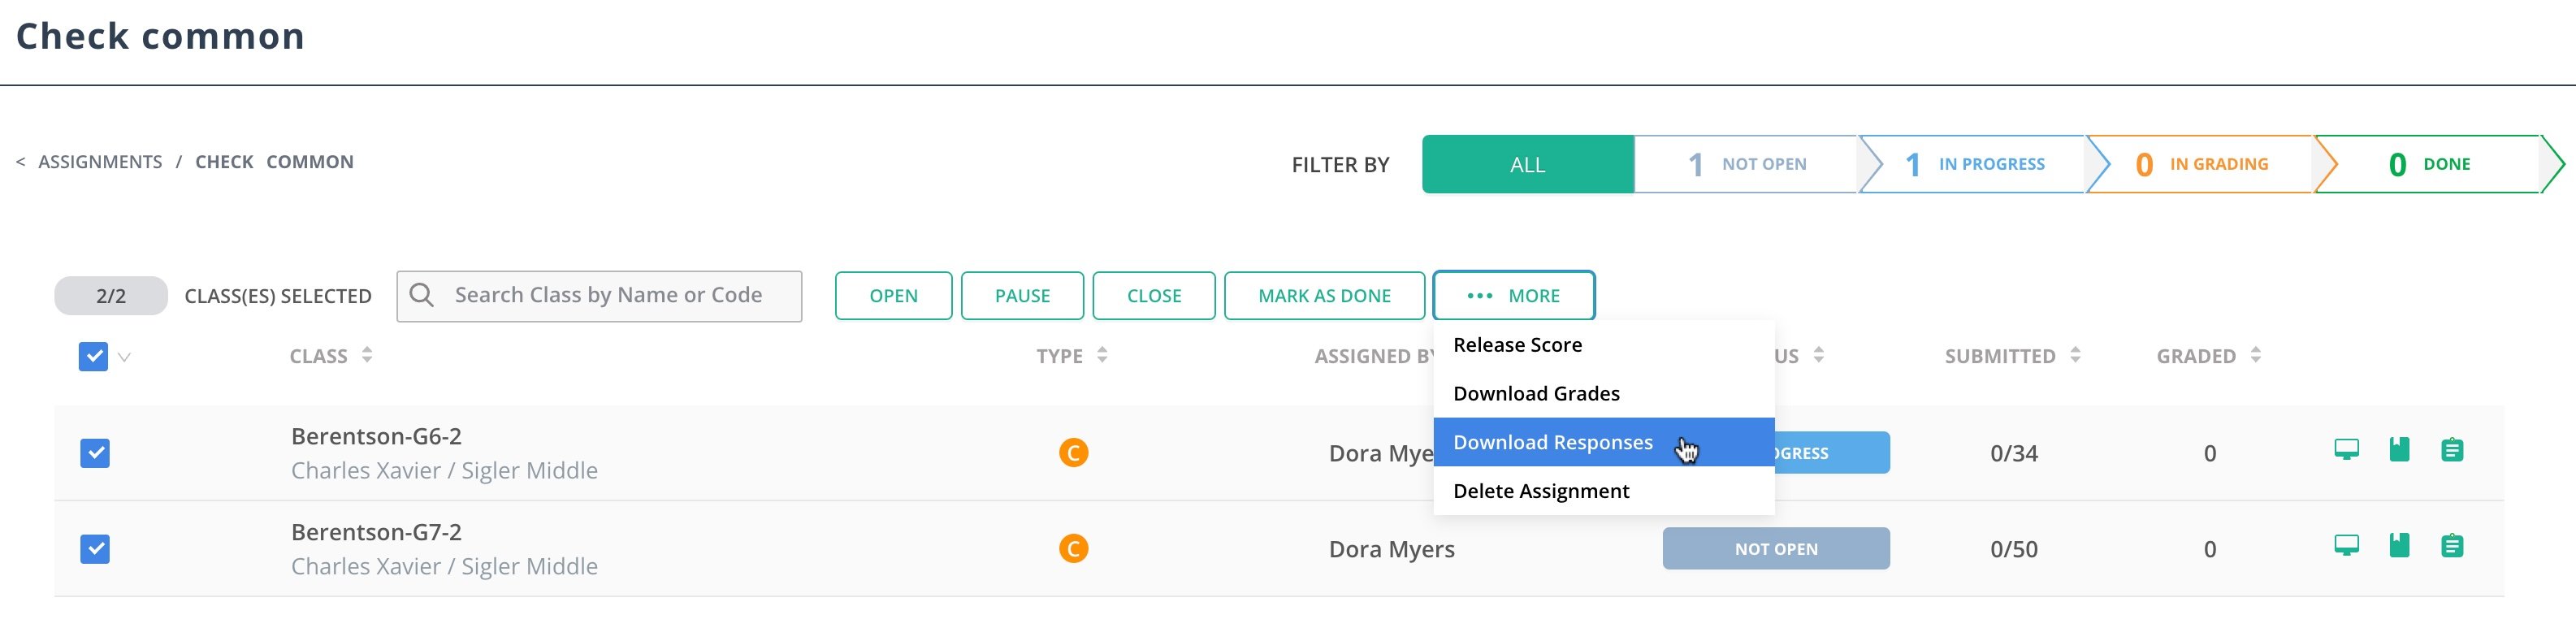Uncheck the Berentson-G7-2 row checkbox
The width and height of the screenshot is (2576, 628).
coord(95,549)
